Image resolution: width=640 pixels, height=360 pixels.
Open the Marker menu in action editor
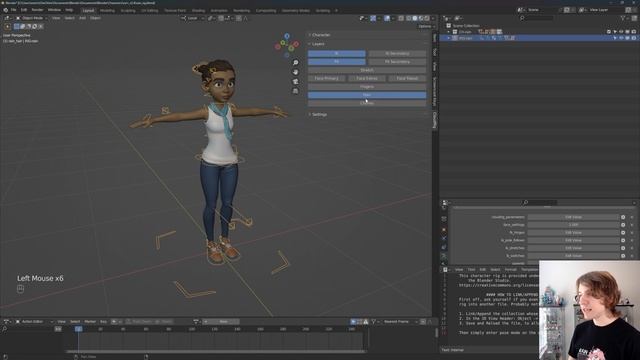tap(90, 322)
